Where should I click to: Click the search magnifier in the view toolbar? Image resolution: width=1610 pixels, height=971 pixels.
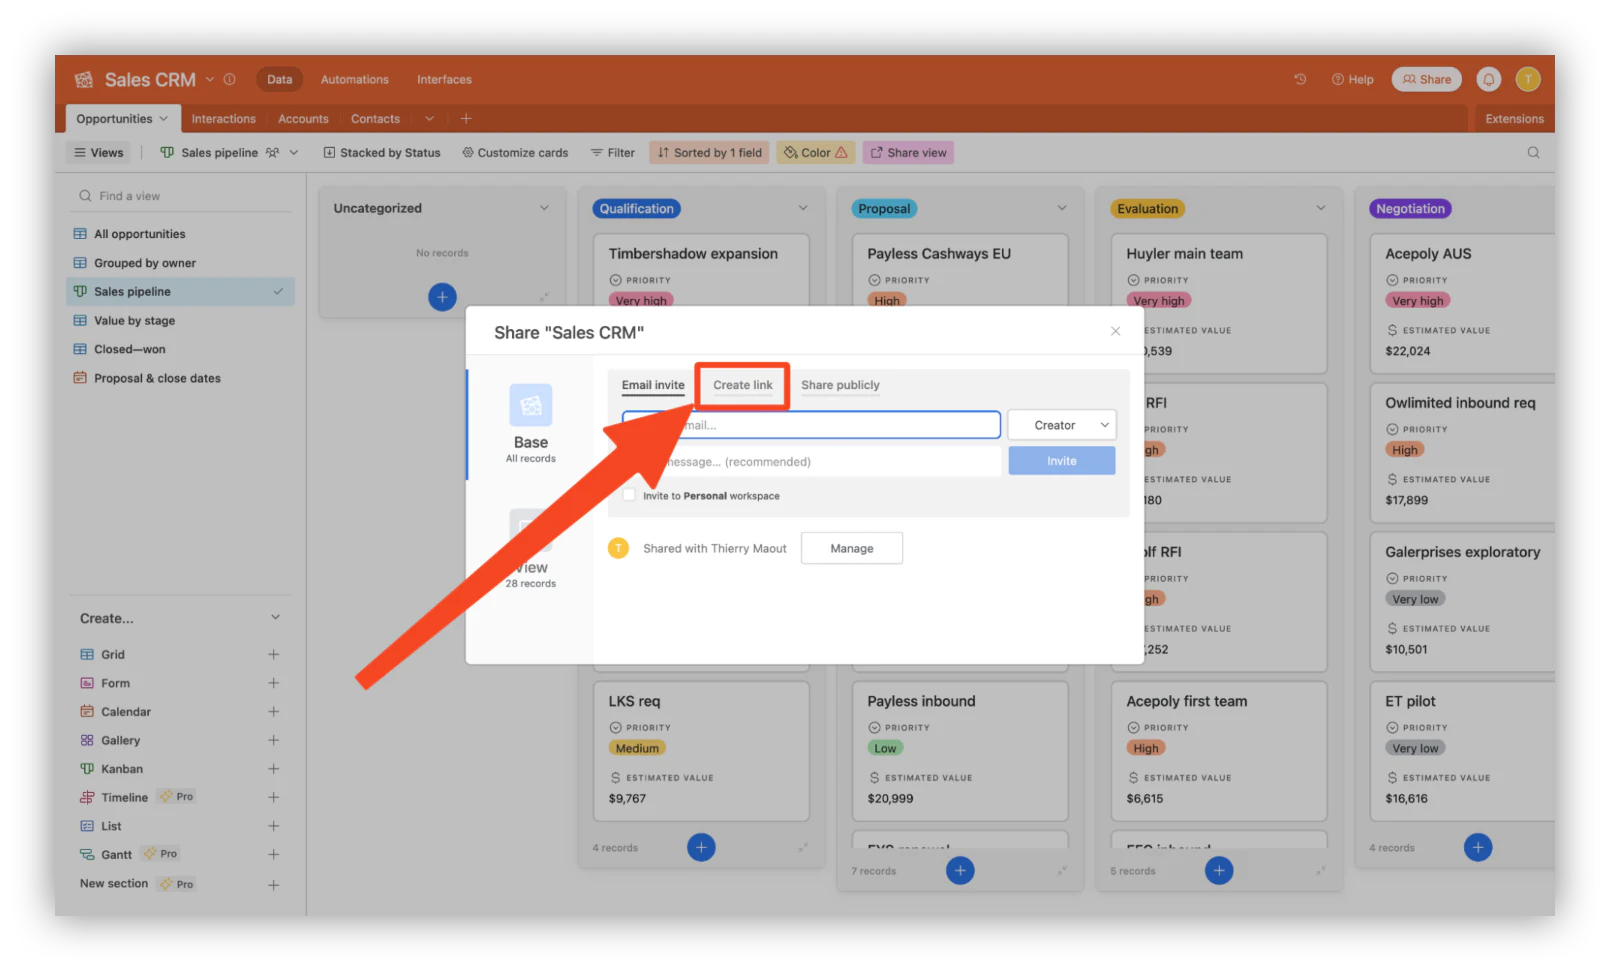pos(1533,152)
